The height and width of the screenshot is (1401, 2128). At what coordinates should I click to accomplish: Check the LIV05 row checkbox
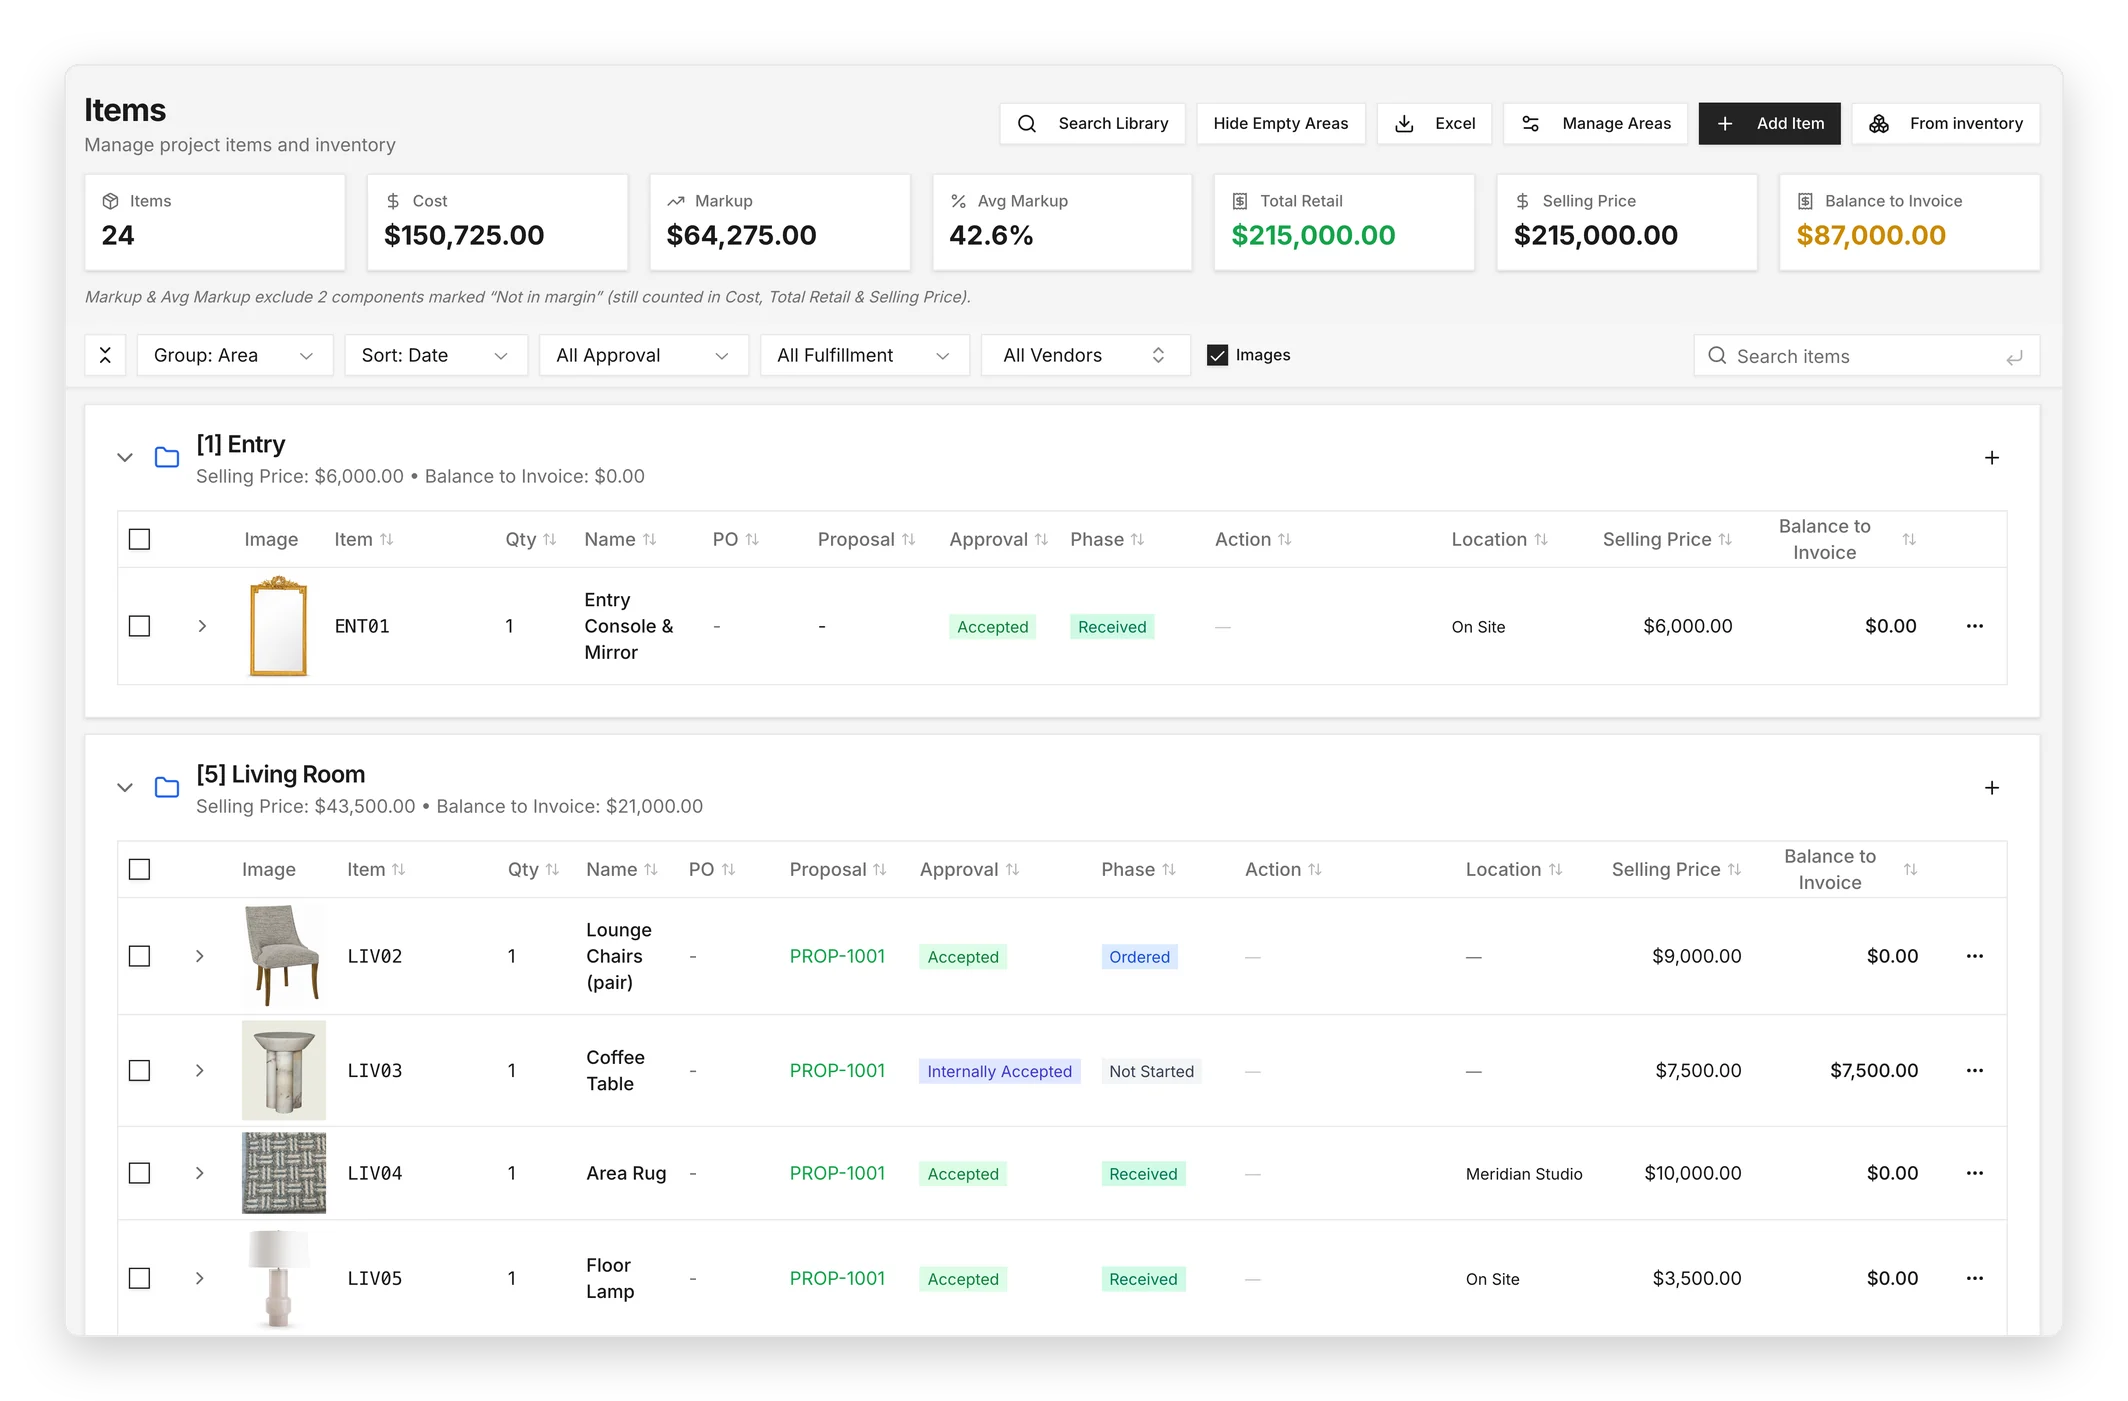140,1278
